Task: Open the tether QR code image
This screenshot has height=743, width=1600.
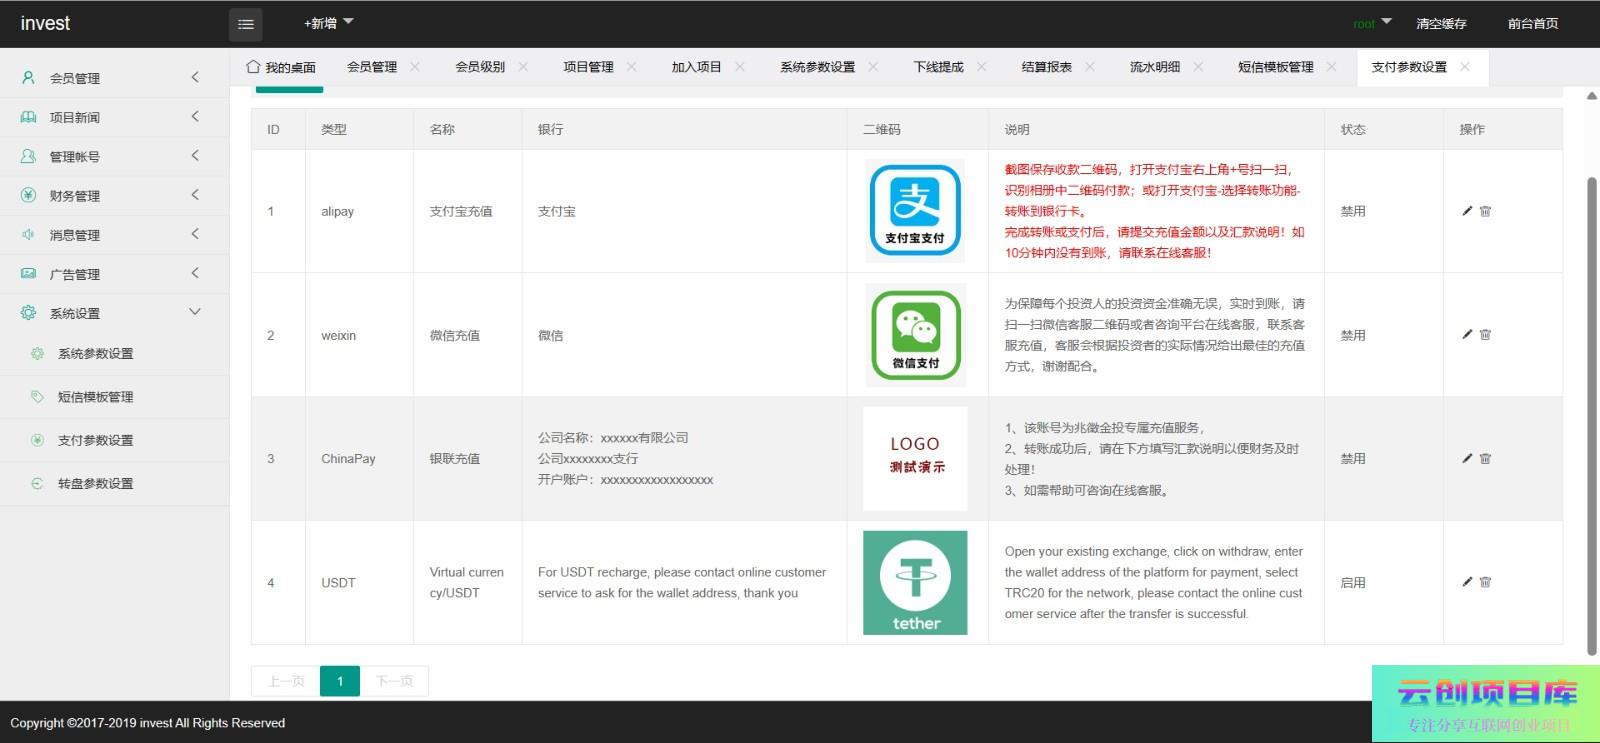Action: pos(915,583)
